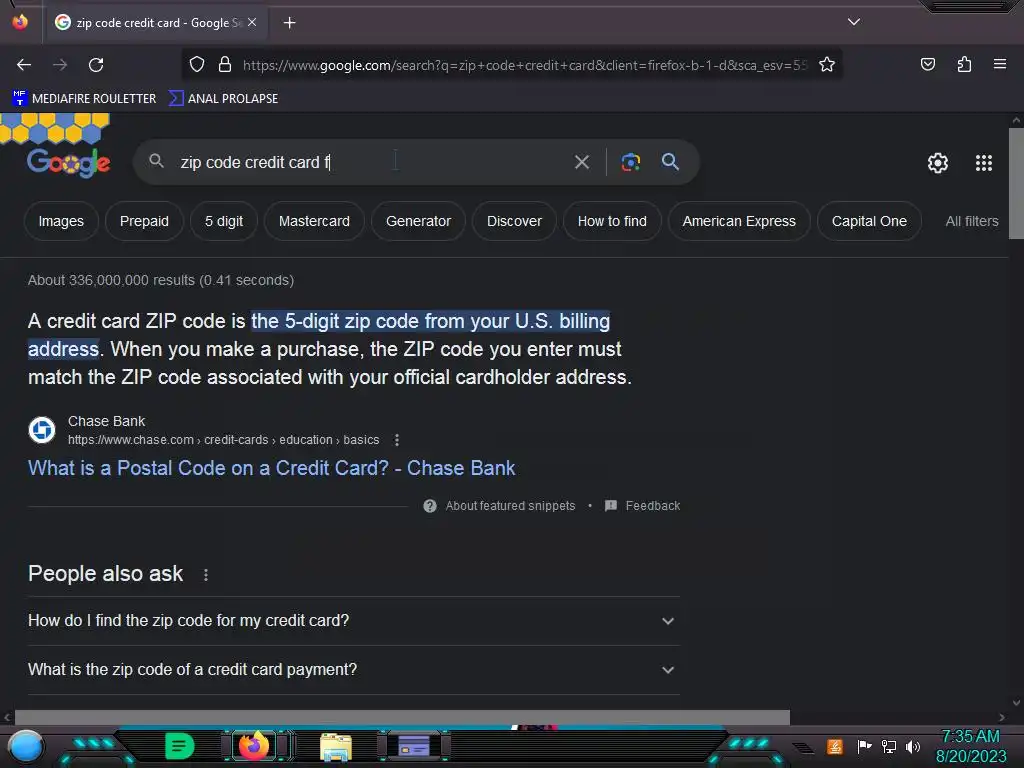This screenshot has height=768, width=1024.
Task: Open network status tray icon
Action: [x=888, y=746]
